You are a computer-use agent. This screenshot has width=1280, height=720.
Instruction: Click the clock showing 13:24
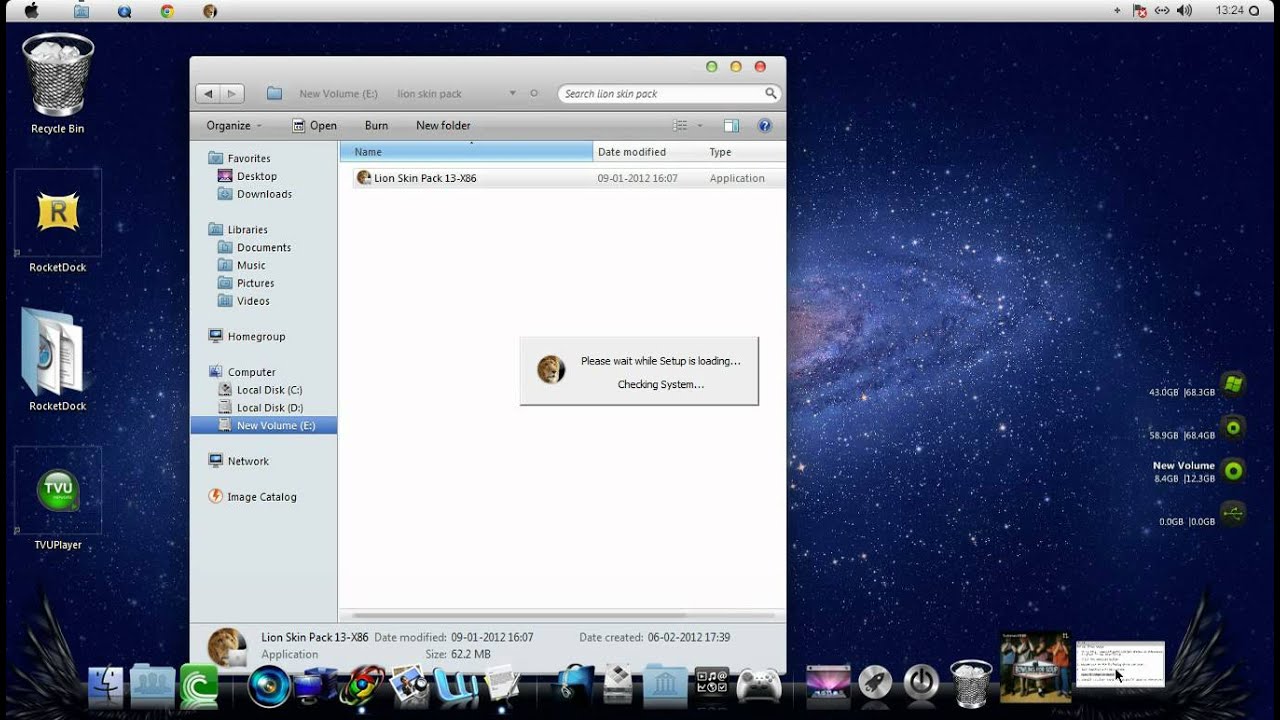point(1230,10)
